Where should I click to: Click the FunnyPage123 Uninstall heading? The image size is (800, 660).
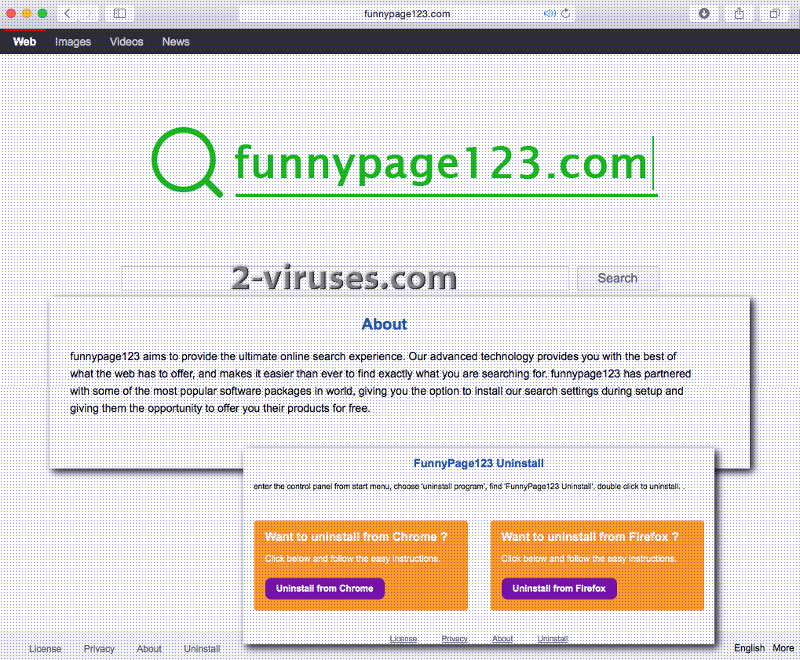click(x=479, y=463)
